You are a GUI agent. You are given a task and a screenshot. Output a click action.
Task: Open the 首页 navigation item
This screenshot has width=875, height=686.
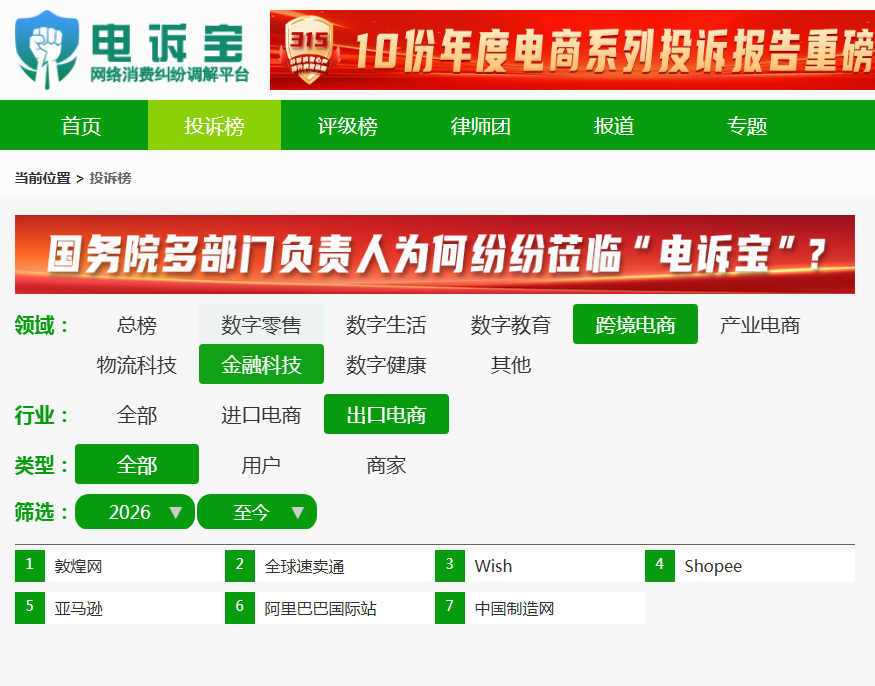pyautogui.click(x=81, y=126)
